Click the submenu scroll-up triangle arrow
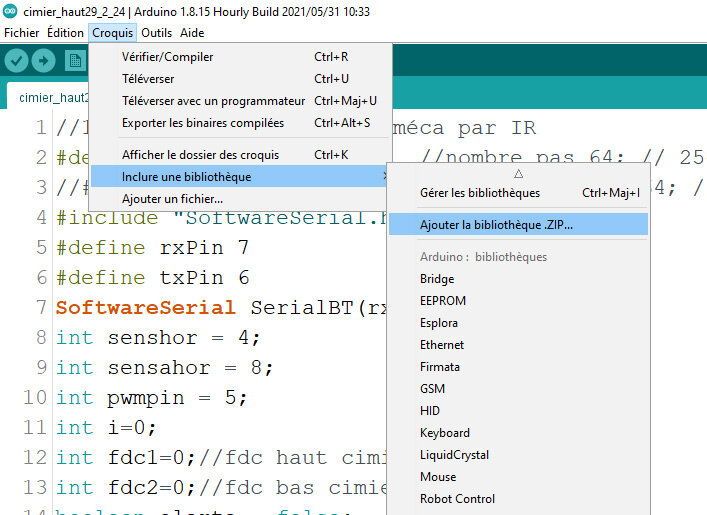This screenshot has height=515, width=707. coord(519,174)
